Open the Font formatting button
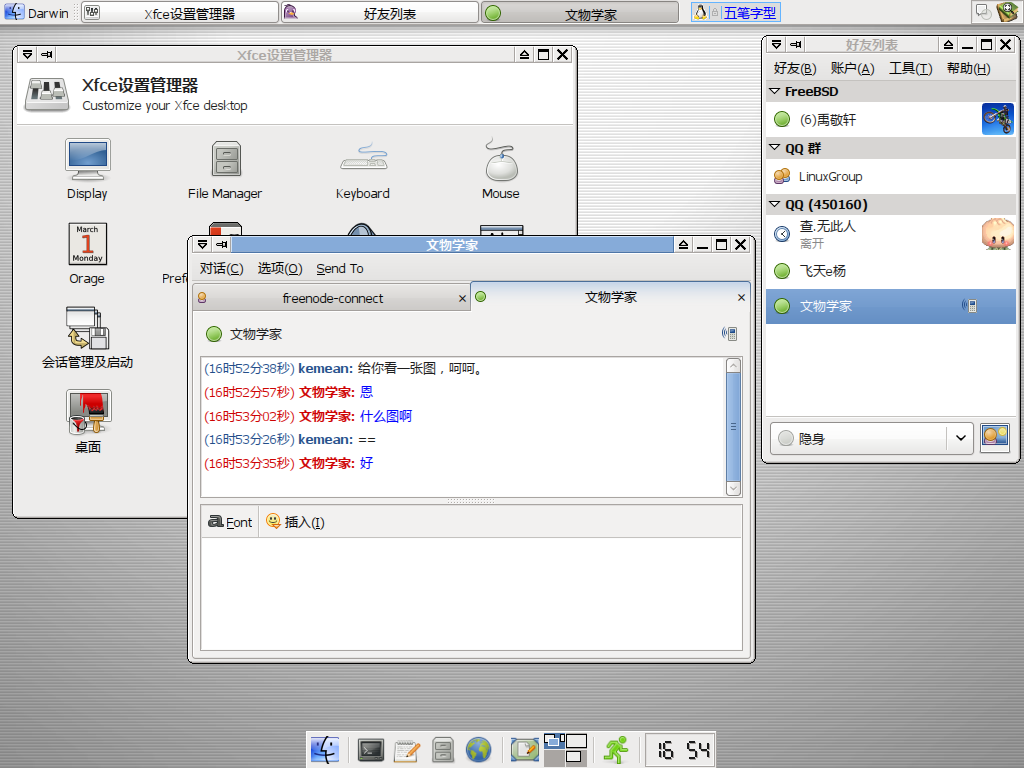Viewport: 1024px width, 768px height. 230,522
